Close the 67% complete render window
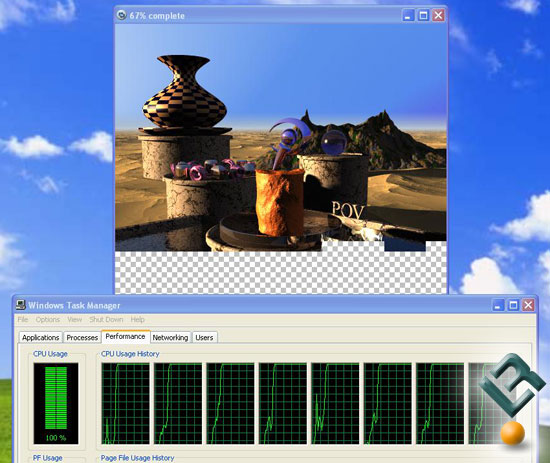 [x=438, y=15]
